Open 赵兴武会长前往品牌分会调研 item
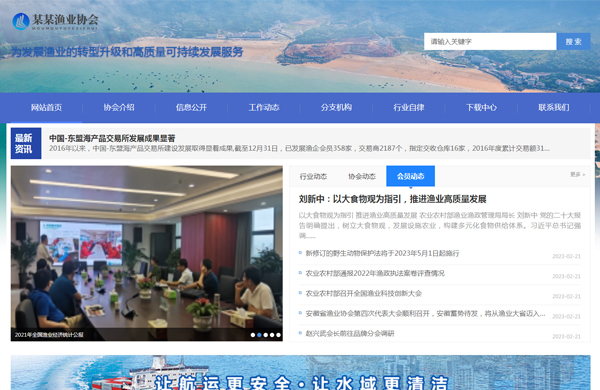 click(x=350, y=333)
